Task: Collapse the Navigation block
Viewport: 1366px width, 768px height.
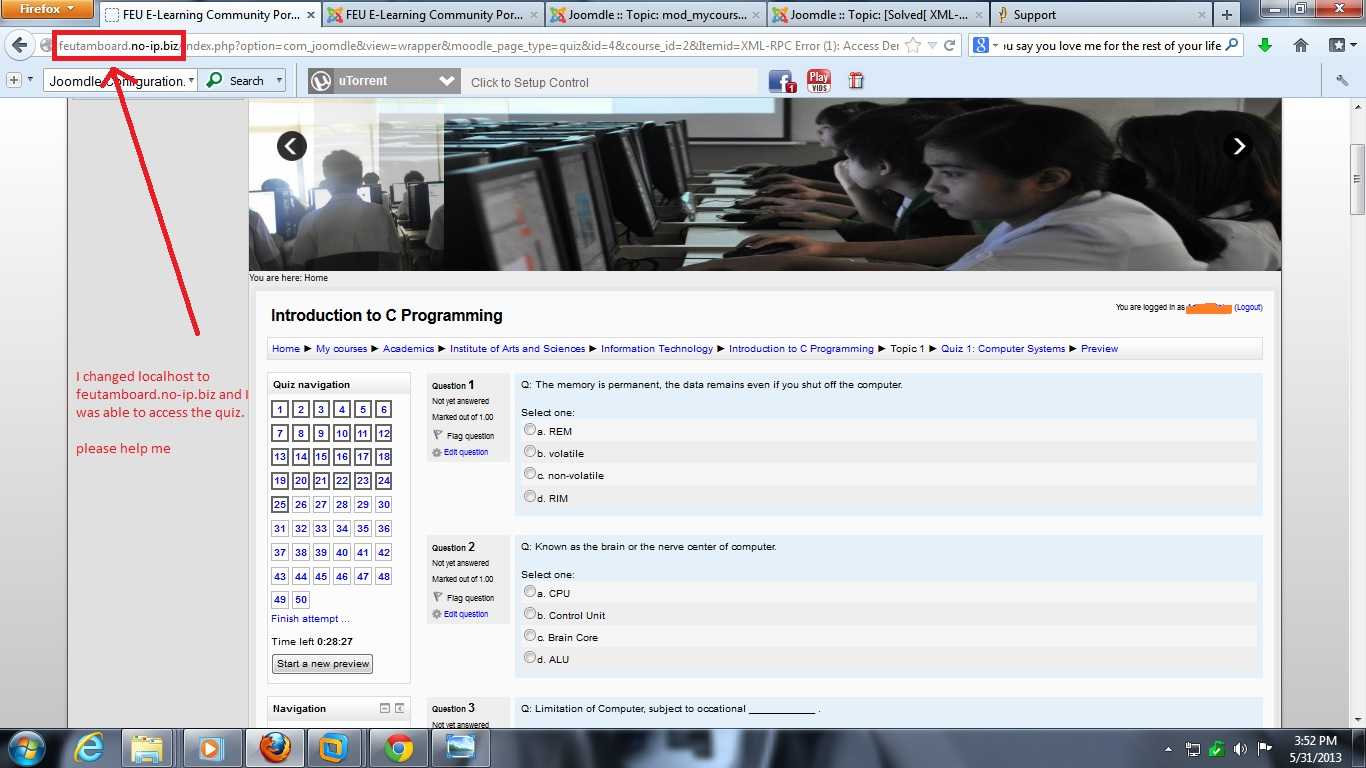Action: coord(384,708)
